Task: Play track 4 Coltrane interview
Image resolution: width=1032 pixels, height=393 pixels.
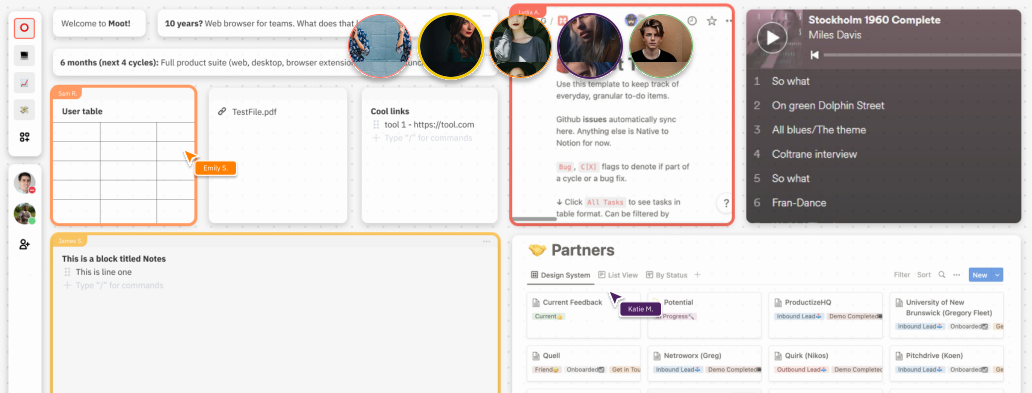Action: 883,154
